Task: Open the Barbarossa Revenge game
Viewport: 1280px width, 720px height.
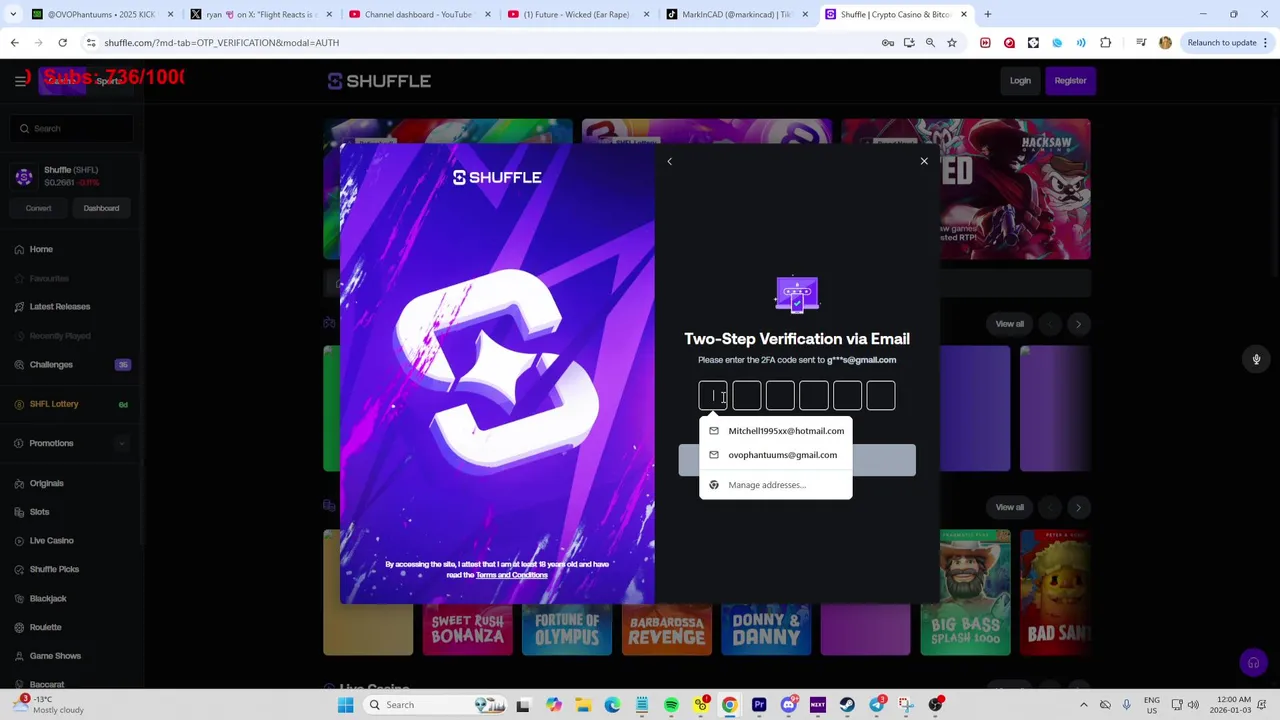Action: tap(666, 628)
